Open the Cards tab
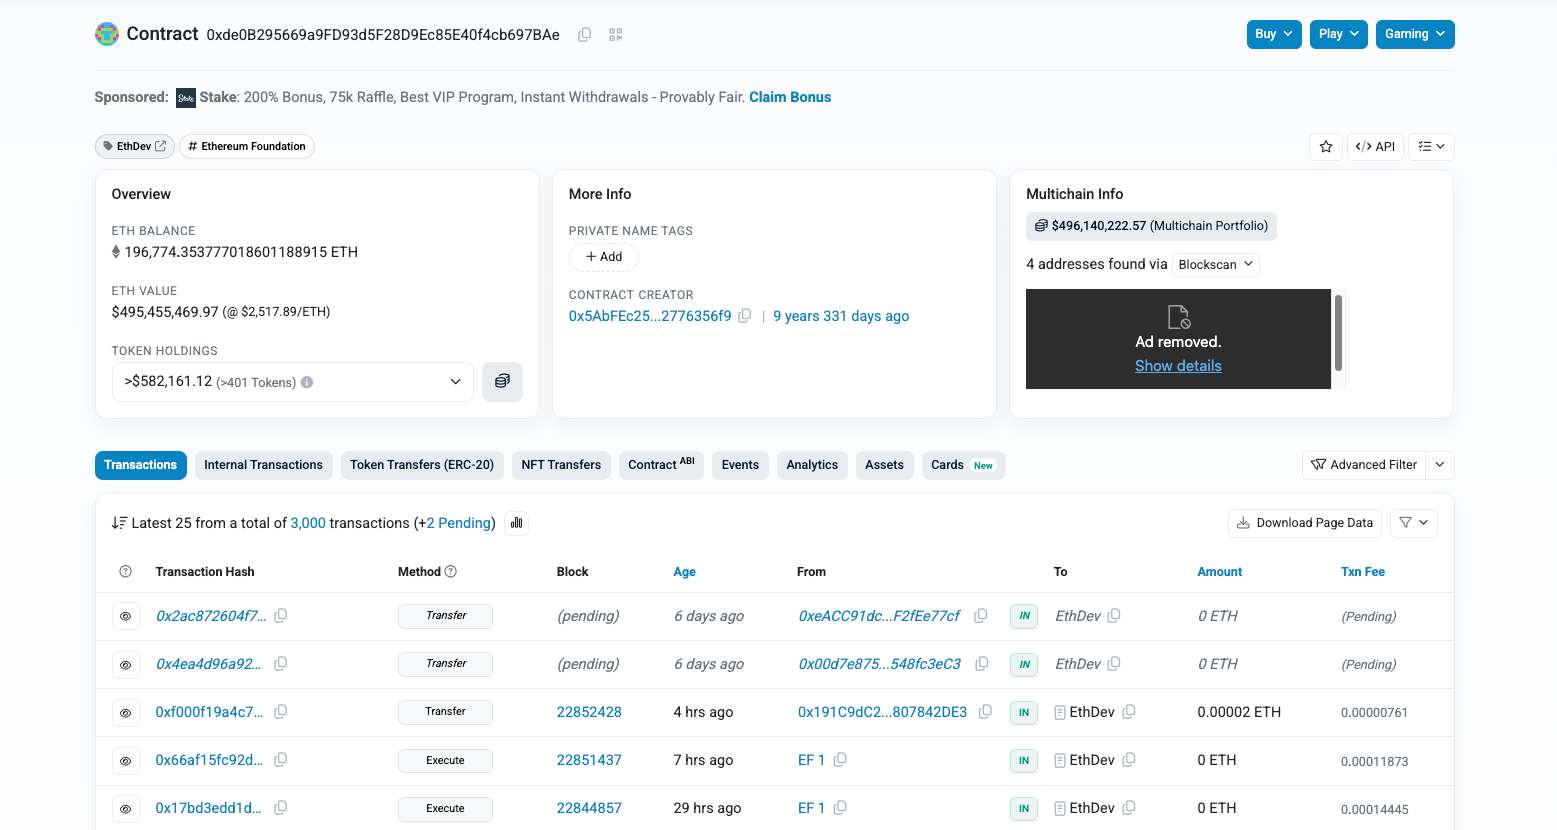Screen dimensions: 1557x830 [x=963, y=465]
